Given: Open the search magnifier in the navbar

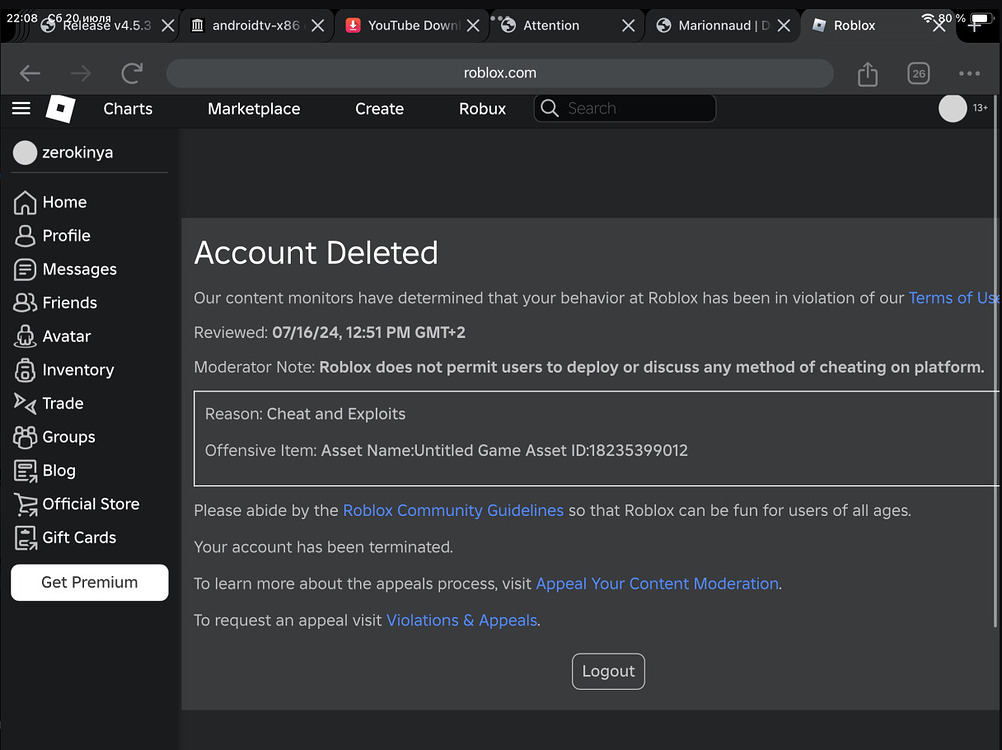Looking at the screenshot, I should click(549, 108).
